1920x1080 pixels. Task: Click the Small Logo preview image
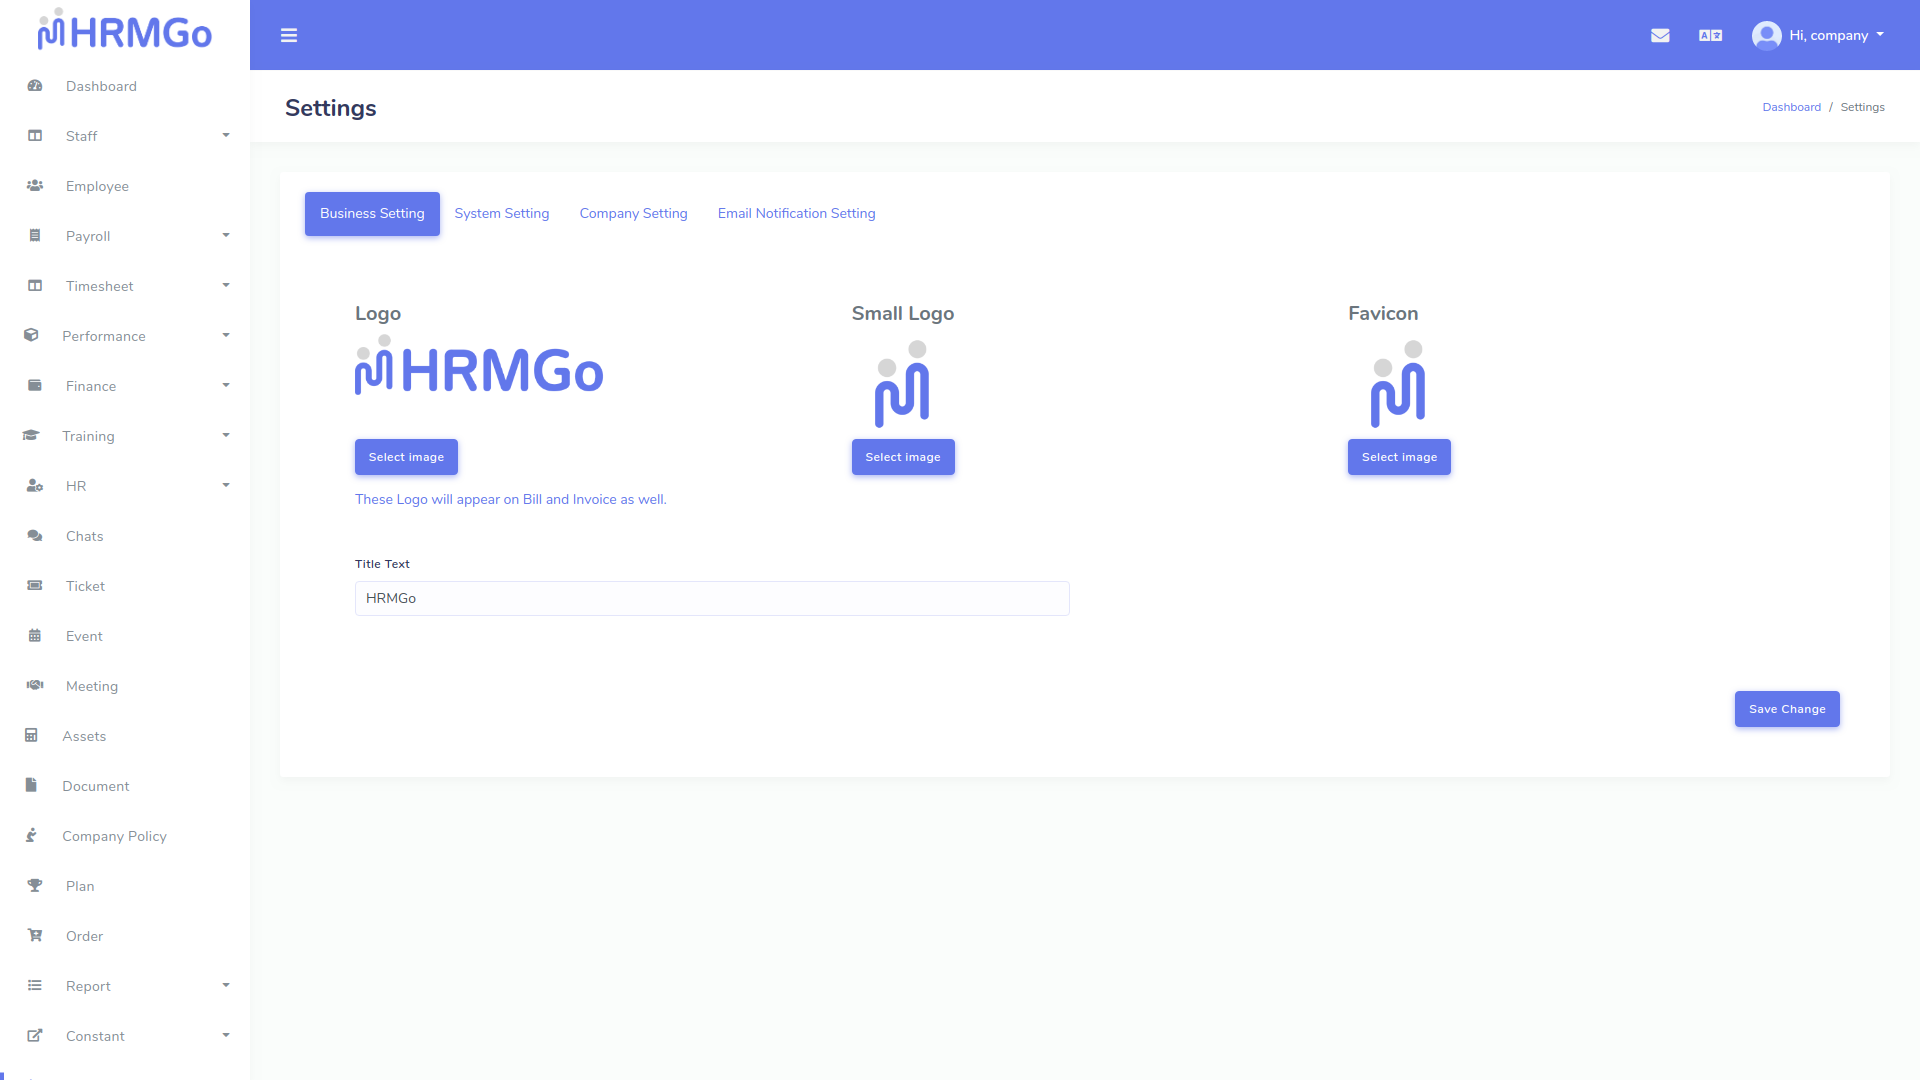pos(902,384)
